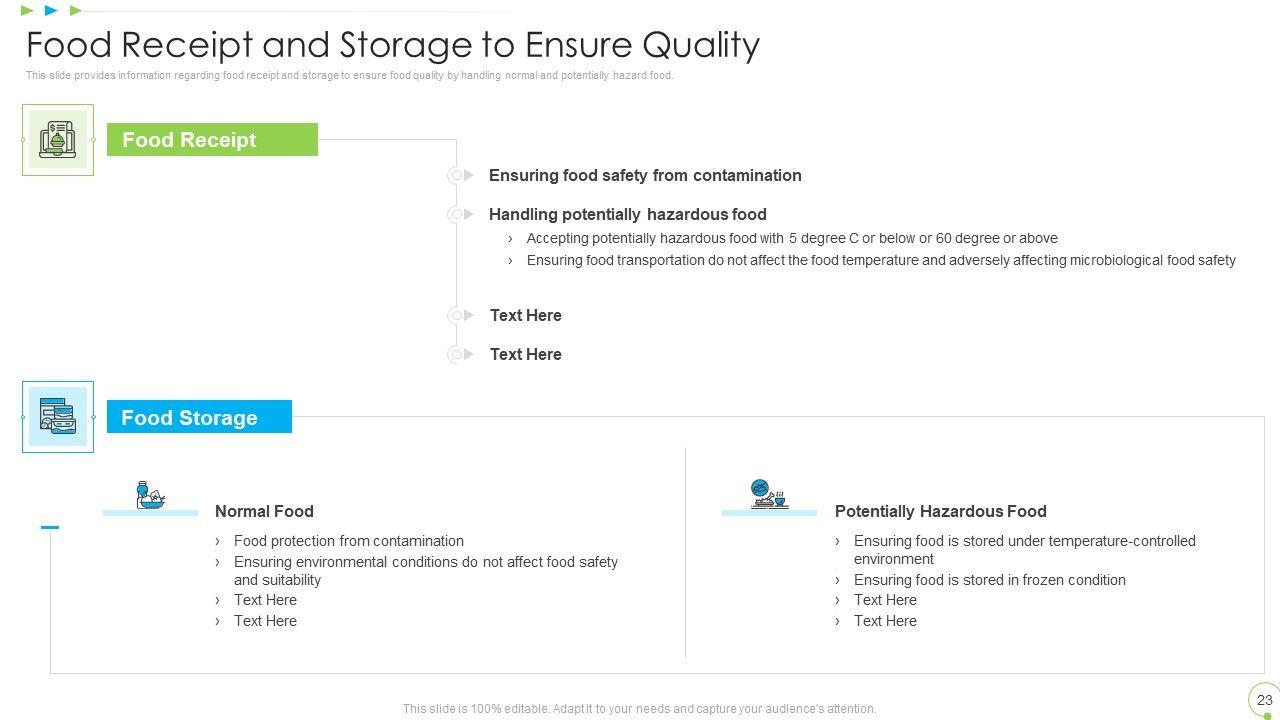Click the slide subtitle description text
This screenshot has height=720, width=1280.
pos(350,75)
